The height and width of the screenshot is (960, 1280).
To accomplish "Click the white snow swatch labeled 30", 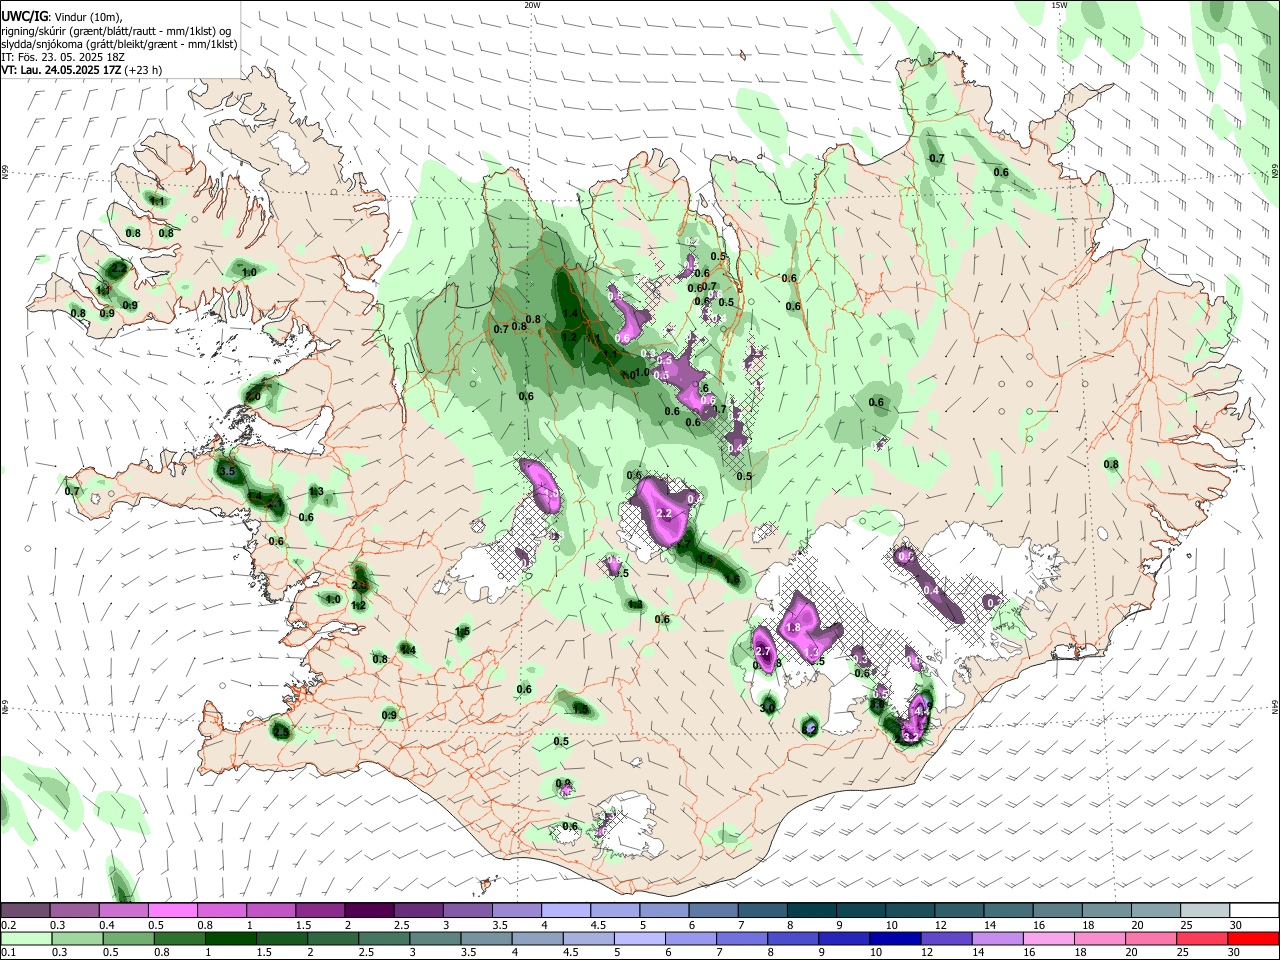I will pos(1252,910).
